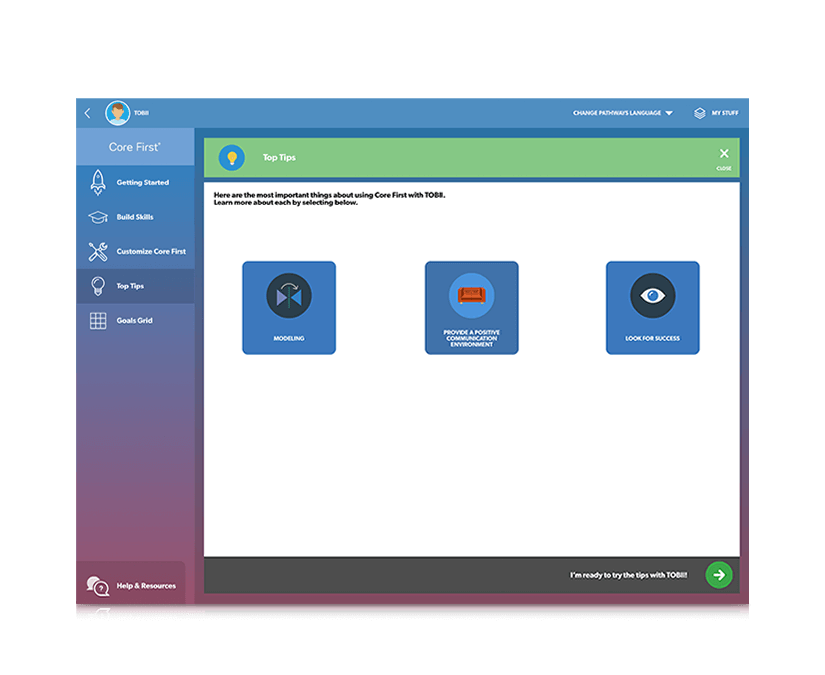Select the Getting Started rocket icon

(97, 182)
